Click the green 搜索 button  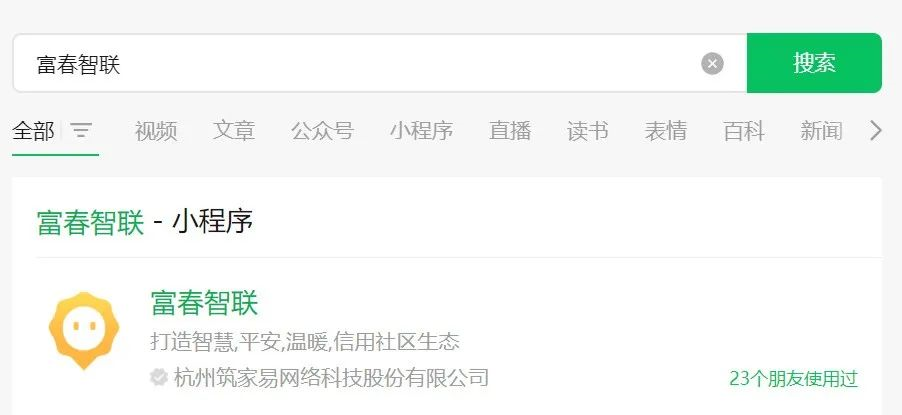814,63
